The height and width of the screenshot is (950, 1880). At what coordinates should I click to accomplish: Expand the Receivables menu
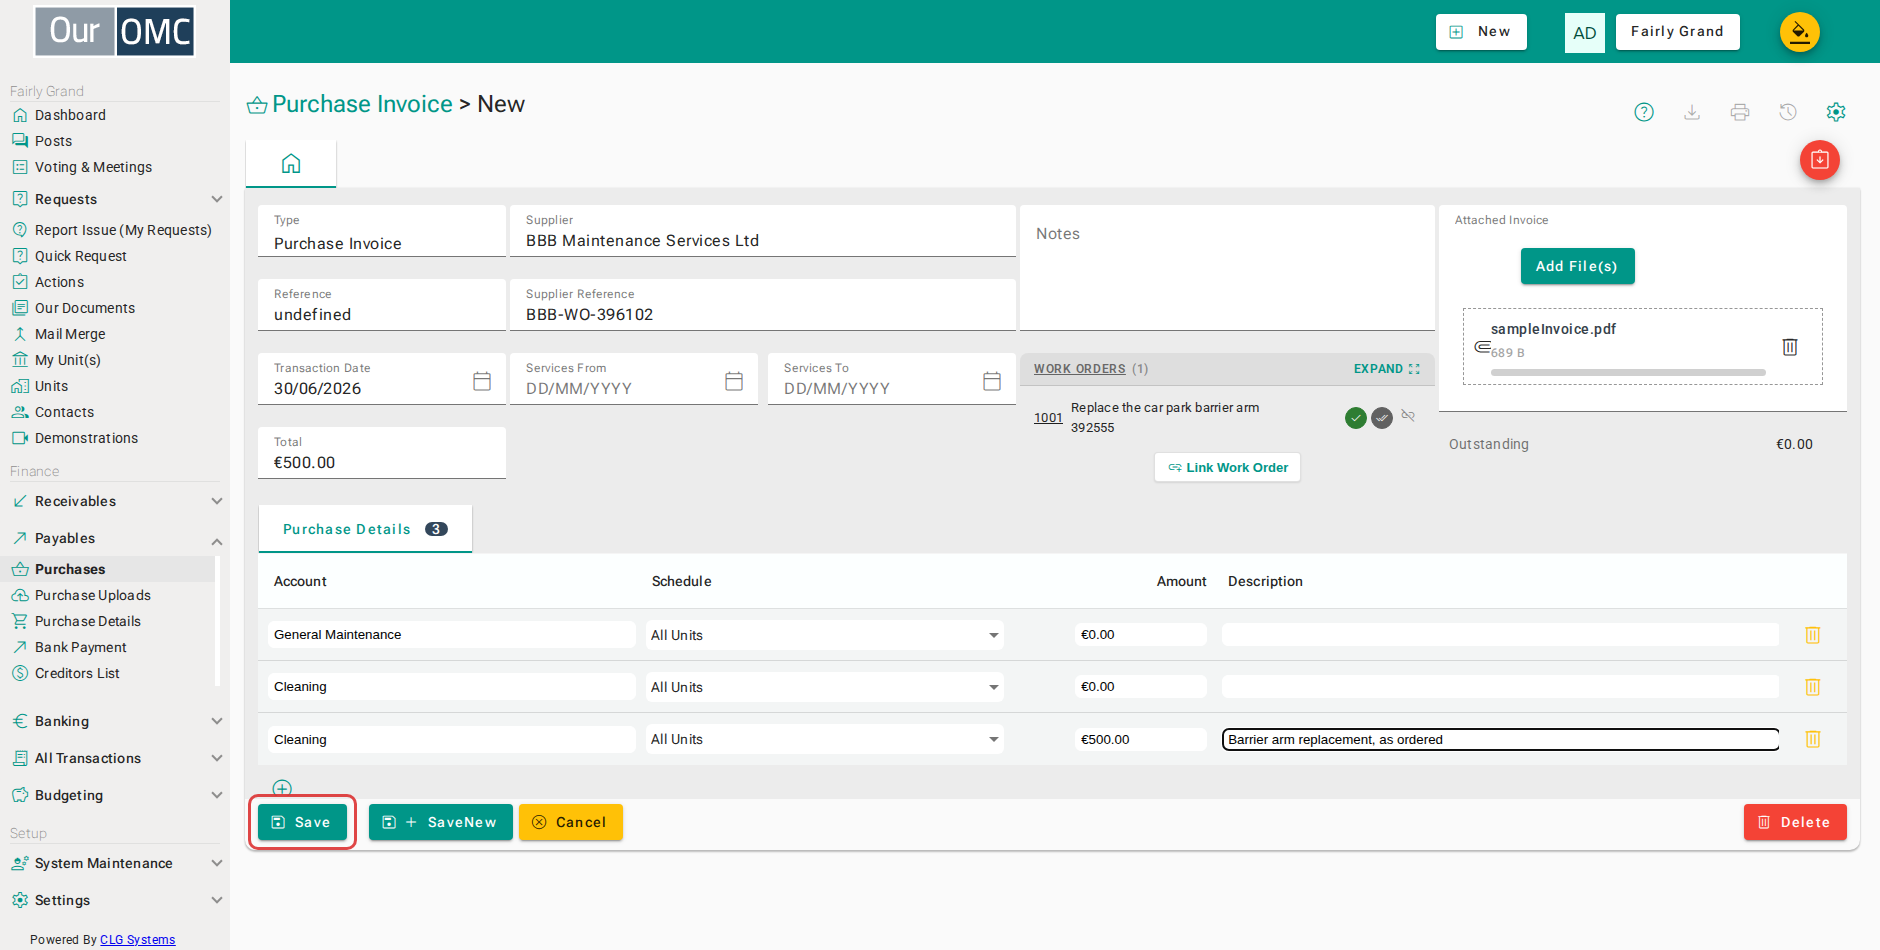[x=216, y=501]
